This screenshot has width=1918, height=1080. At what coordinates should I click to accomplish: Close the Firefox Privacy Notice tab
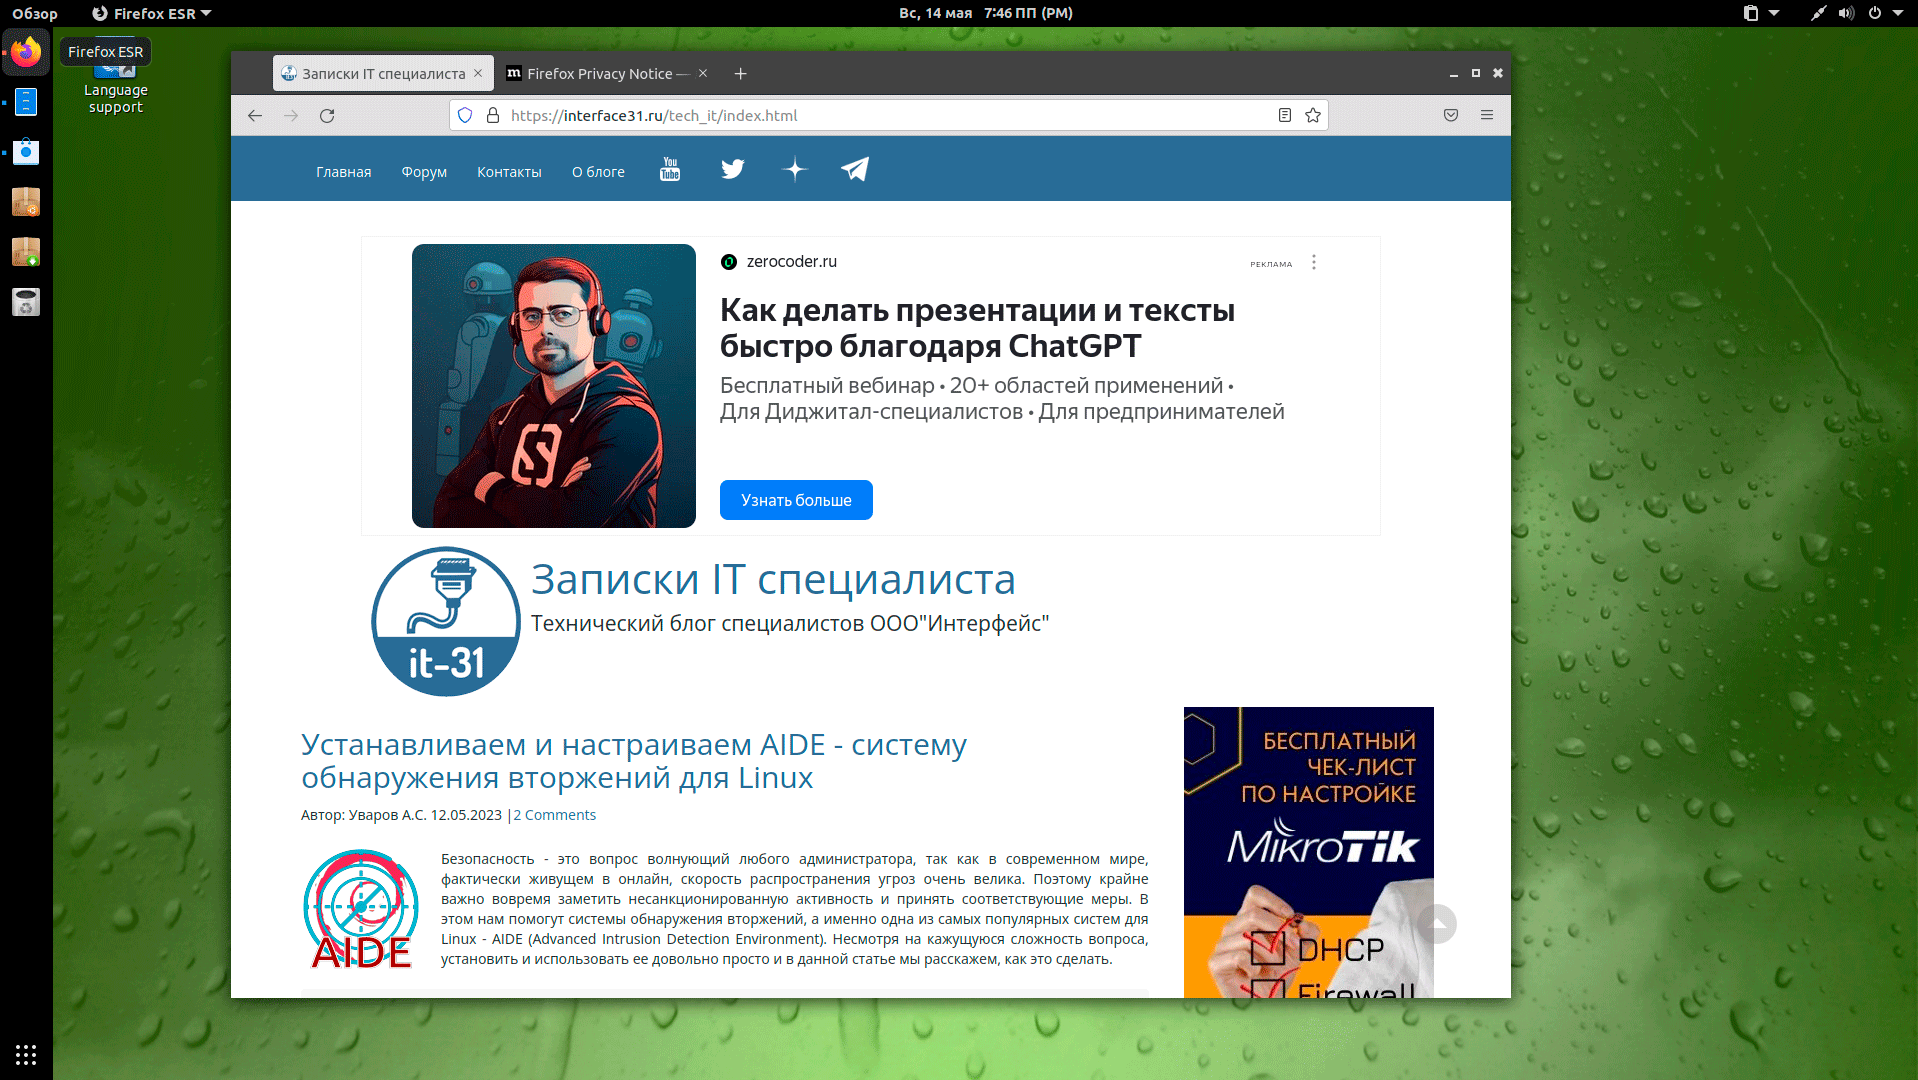[x=703, y=73]
